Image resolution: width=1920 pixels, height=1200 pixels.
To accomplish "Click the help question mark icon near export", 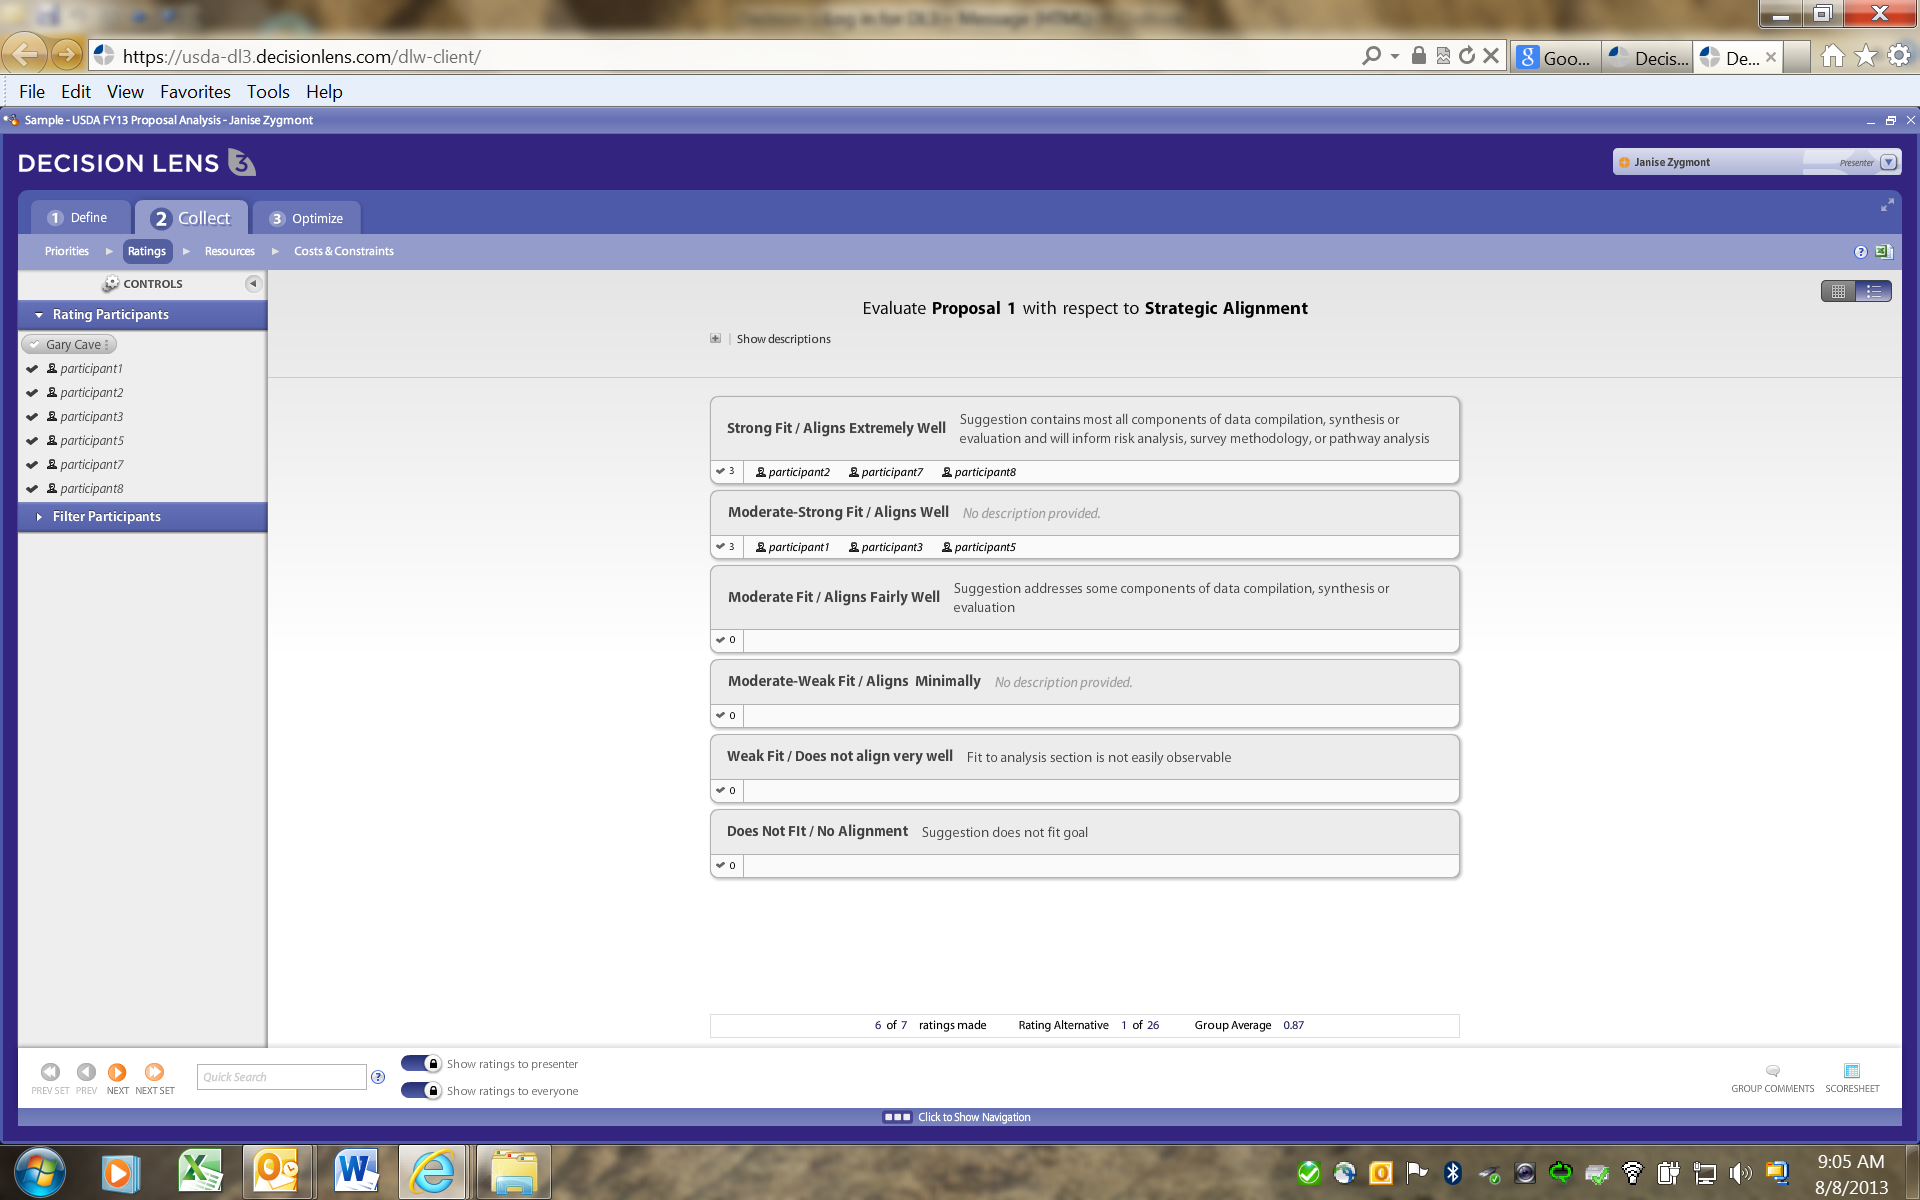I will [x=1860, y=252].
